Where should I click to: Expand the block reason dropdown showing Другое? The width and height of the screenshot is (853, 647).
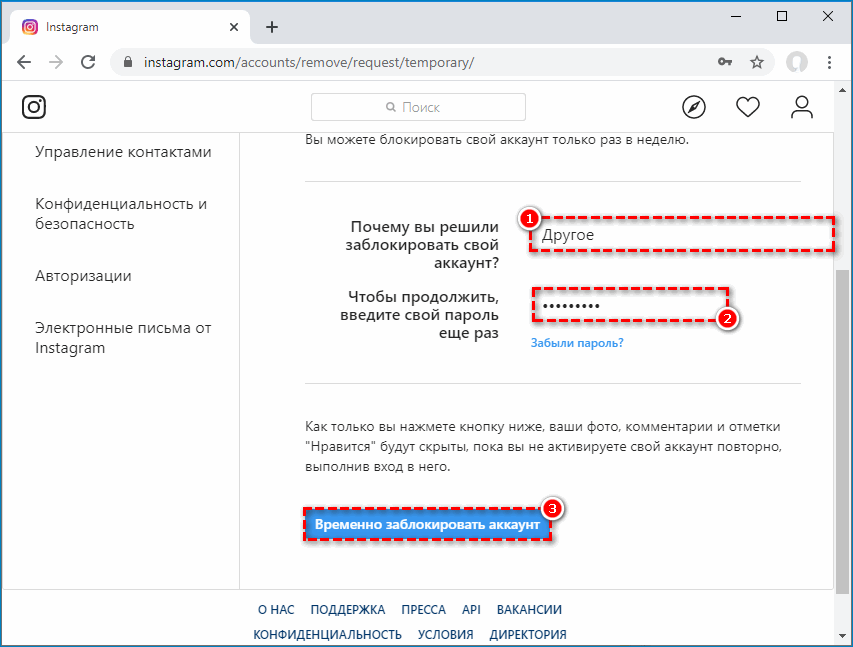coord(682,235)
